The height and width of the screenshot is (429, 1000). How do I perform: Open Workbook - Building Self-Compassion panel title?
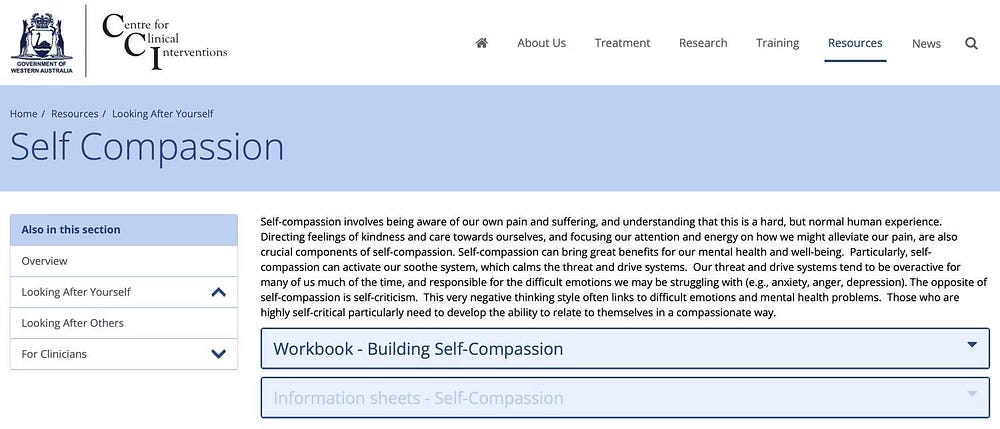(418, 349)
